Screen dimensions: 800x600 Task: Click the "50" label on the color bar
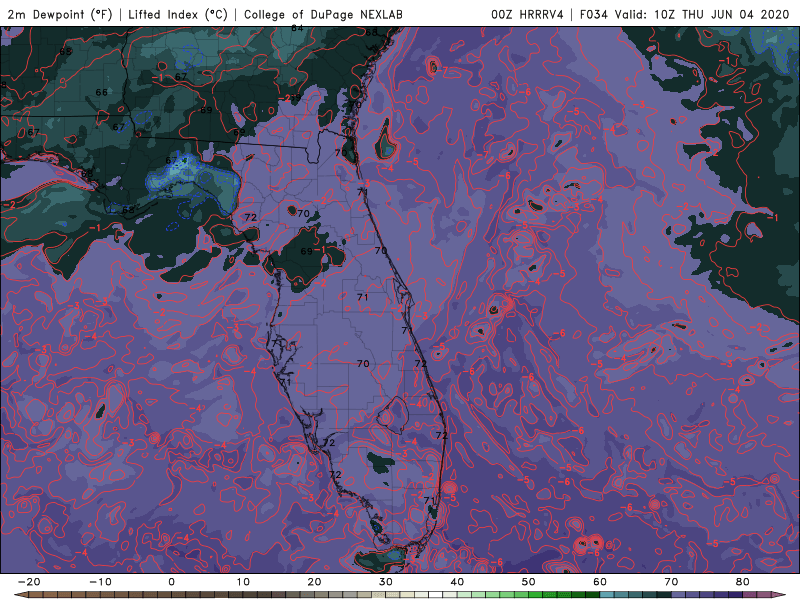point(529,582)
